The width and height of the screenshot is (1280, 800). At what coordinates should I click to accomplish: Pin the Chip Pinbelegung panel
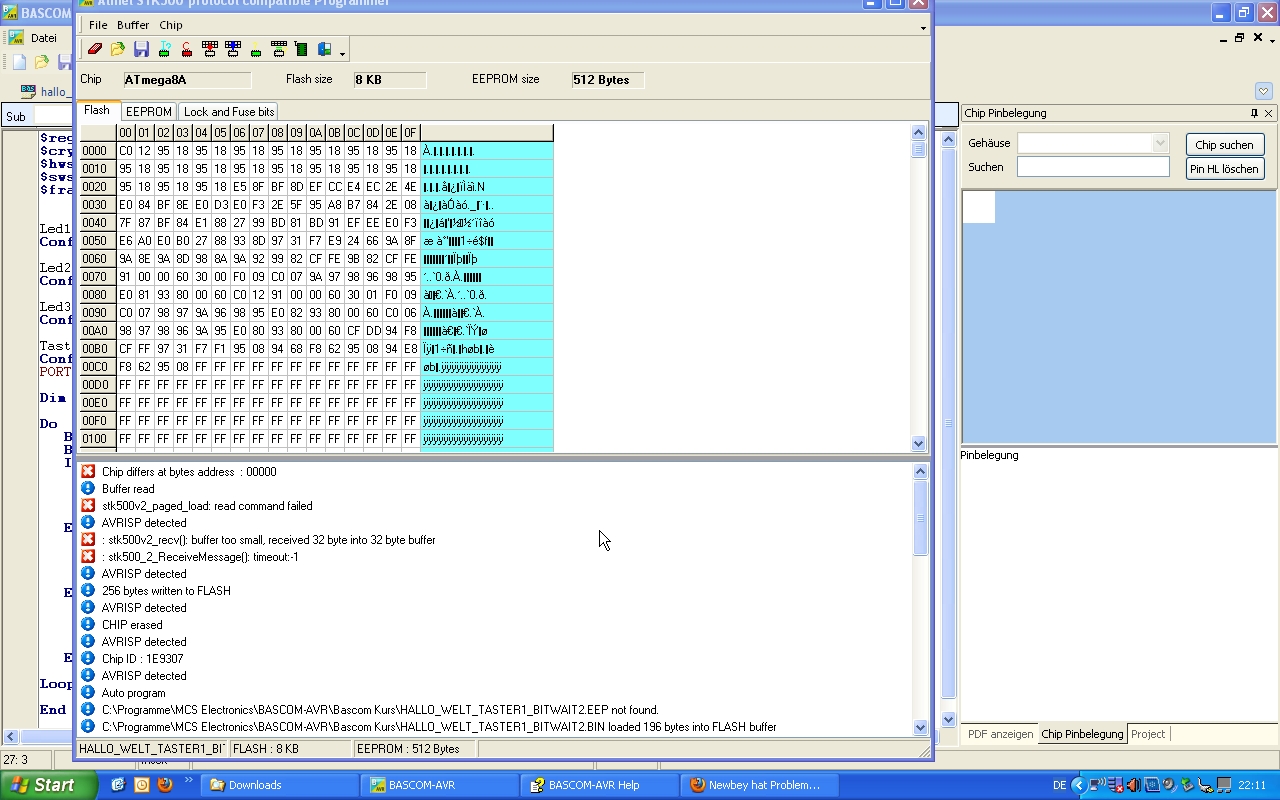pos(1254,113)
